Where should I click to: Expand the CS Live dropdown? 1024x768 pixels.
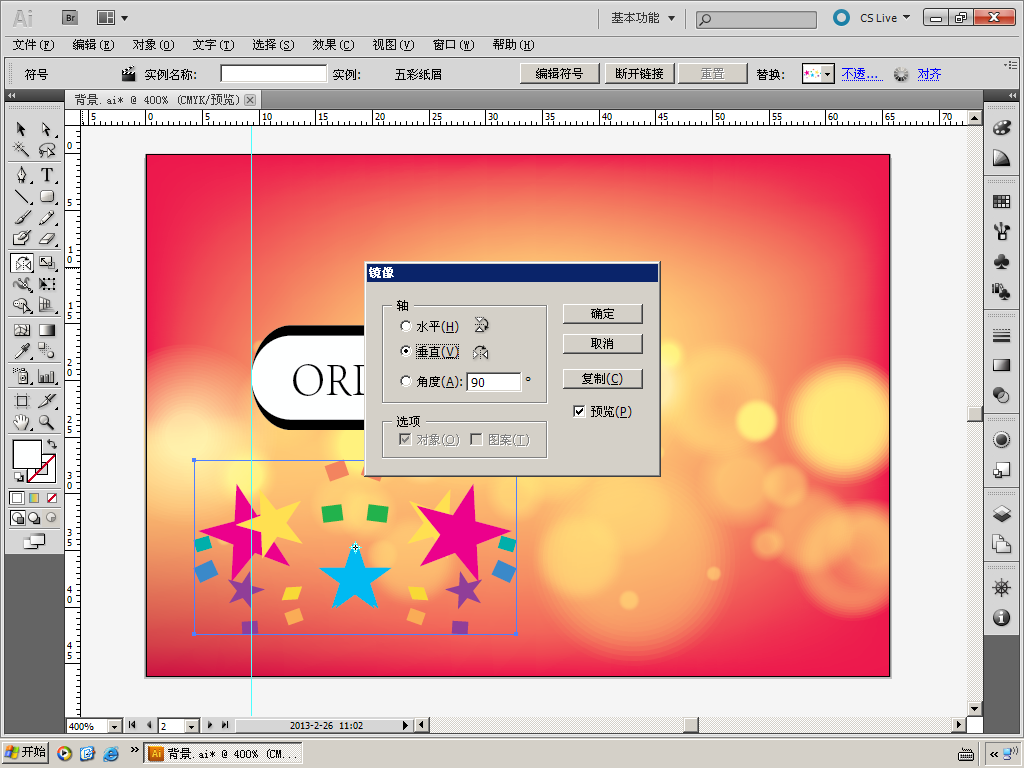pos(885,18)
